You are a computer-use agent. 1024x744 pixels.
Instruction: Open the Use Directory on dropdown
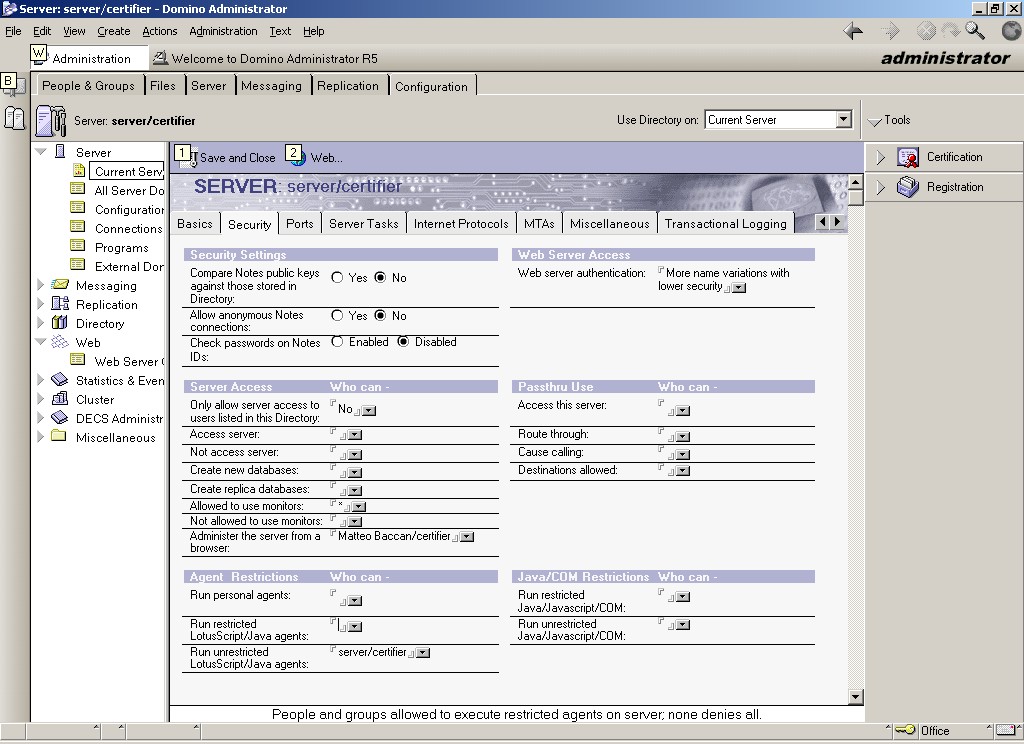(844, 120)
